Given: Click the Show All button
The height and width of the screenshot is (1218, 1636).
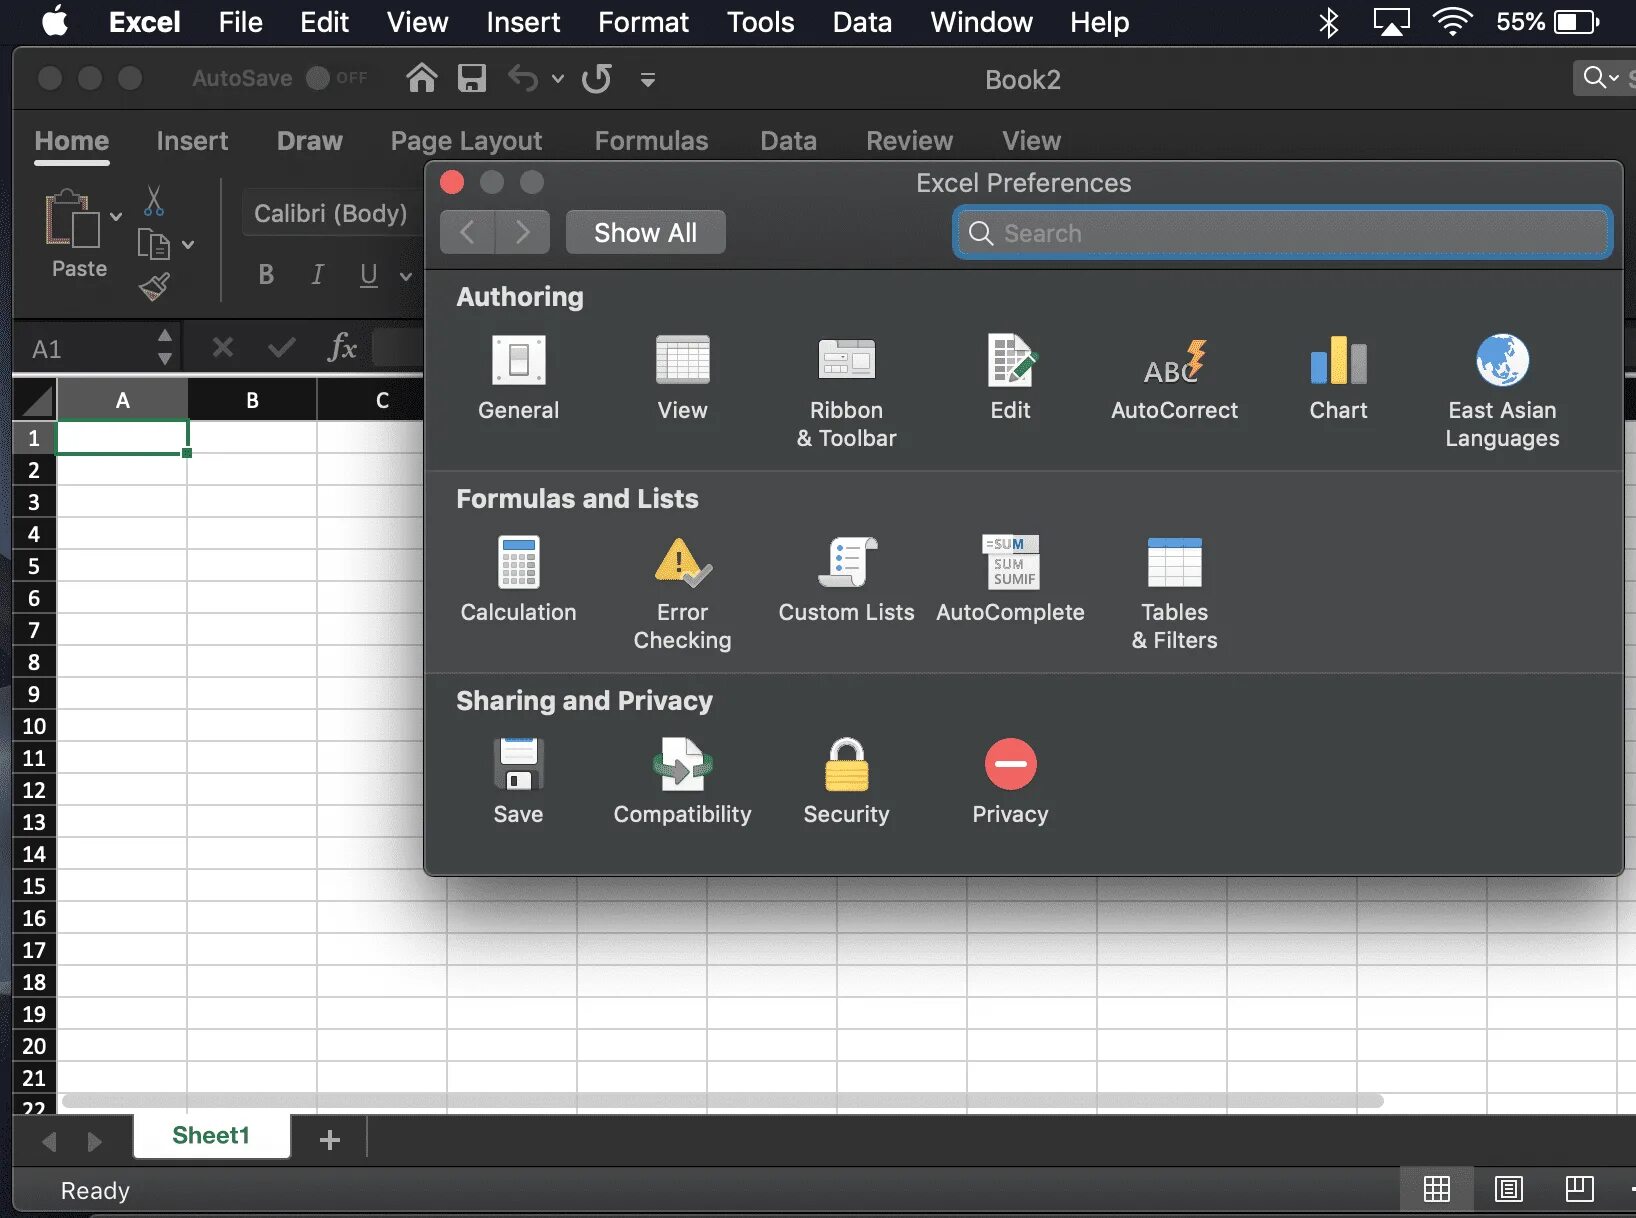Looking at the screenshot, I should pyautogui.click(x=645, y=232).
